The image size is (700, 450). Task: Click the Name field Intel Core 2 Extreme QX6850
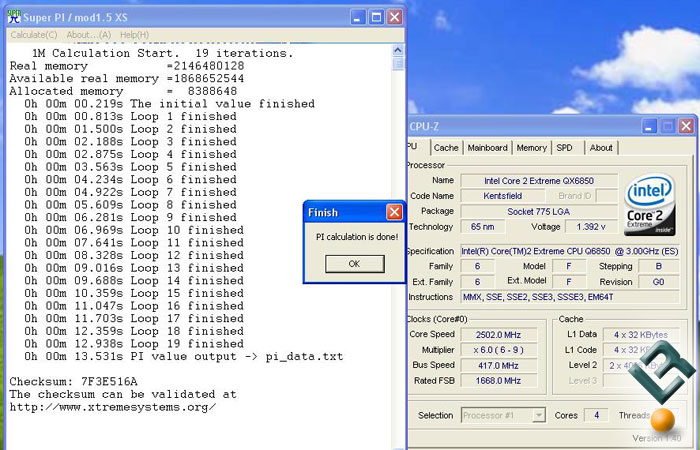tap(539, 181)
